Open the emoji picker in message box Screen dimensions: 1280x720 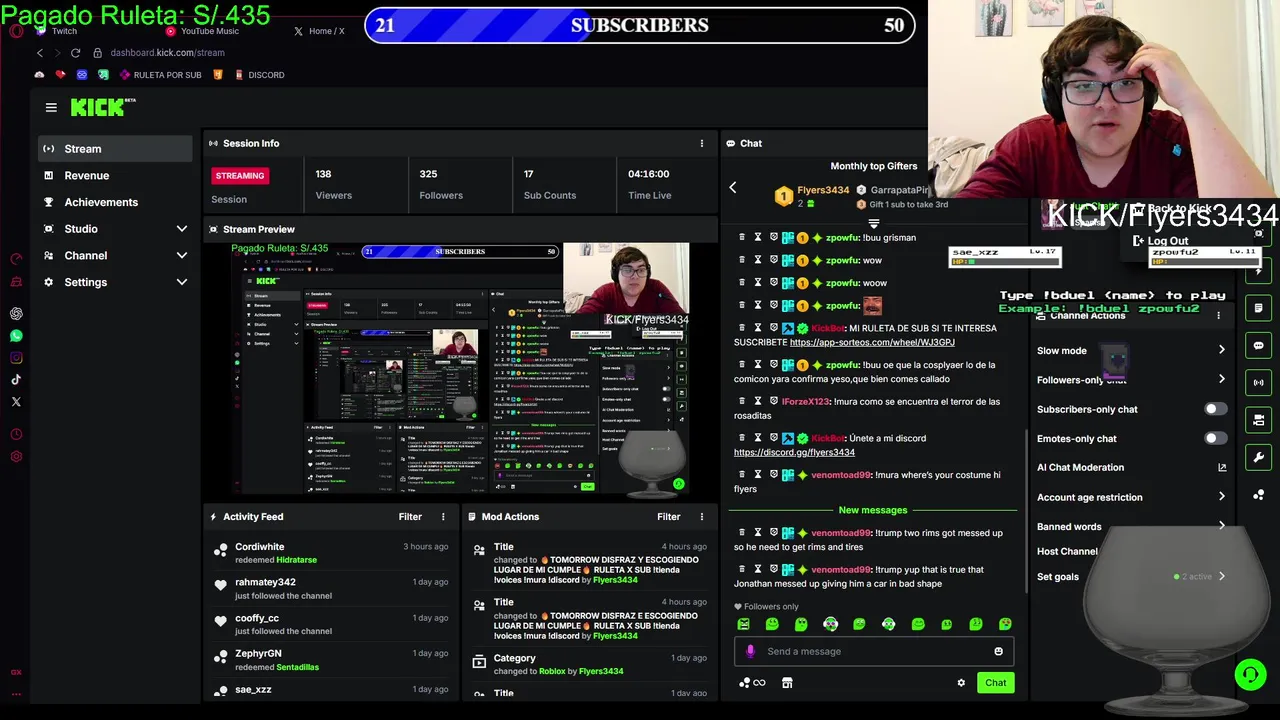tap(998, 651)
